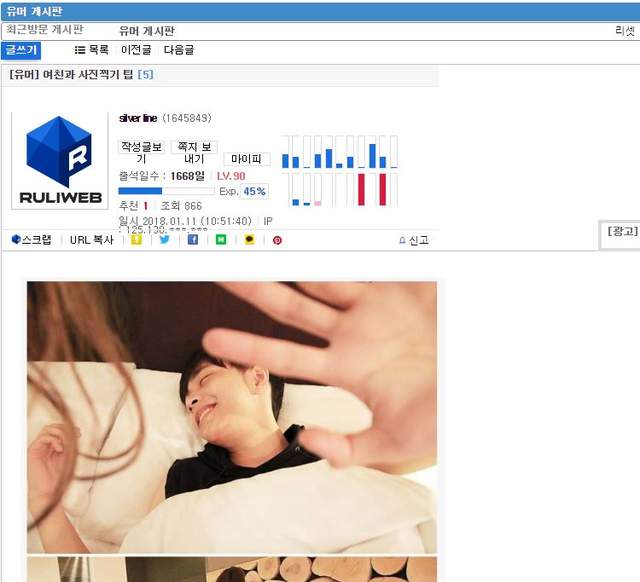Scrap the post with 스크랩
The height and width of the screenshot is (582, 640).
click(31, 240)
